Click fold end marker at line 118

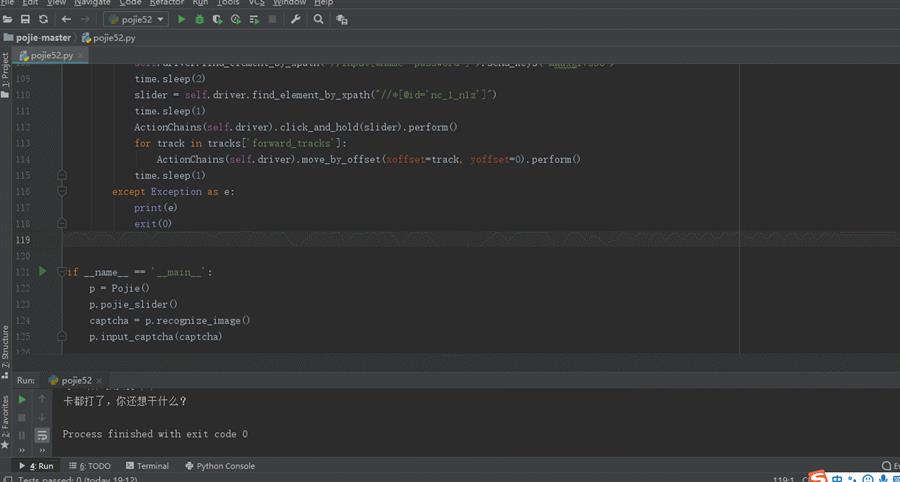62,223
